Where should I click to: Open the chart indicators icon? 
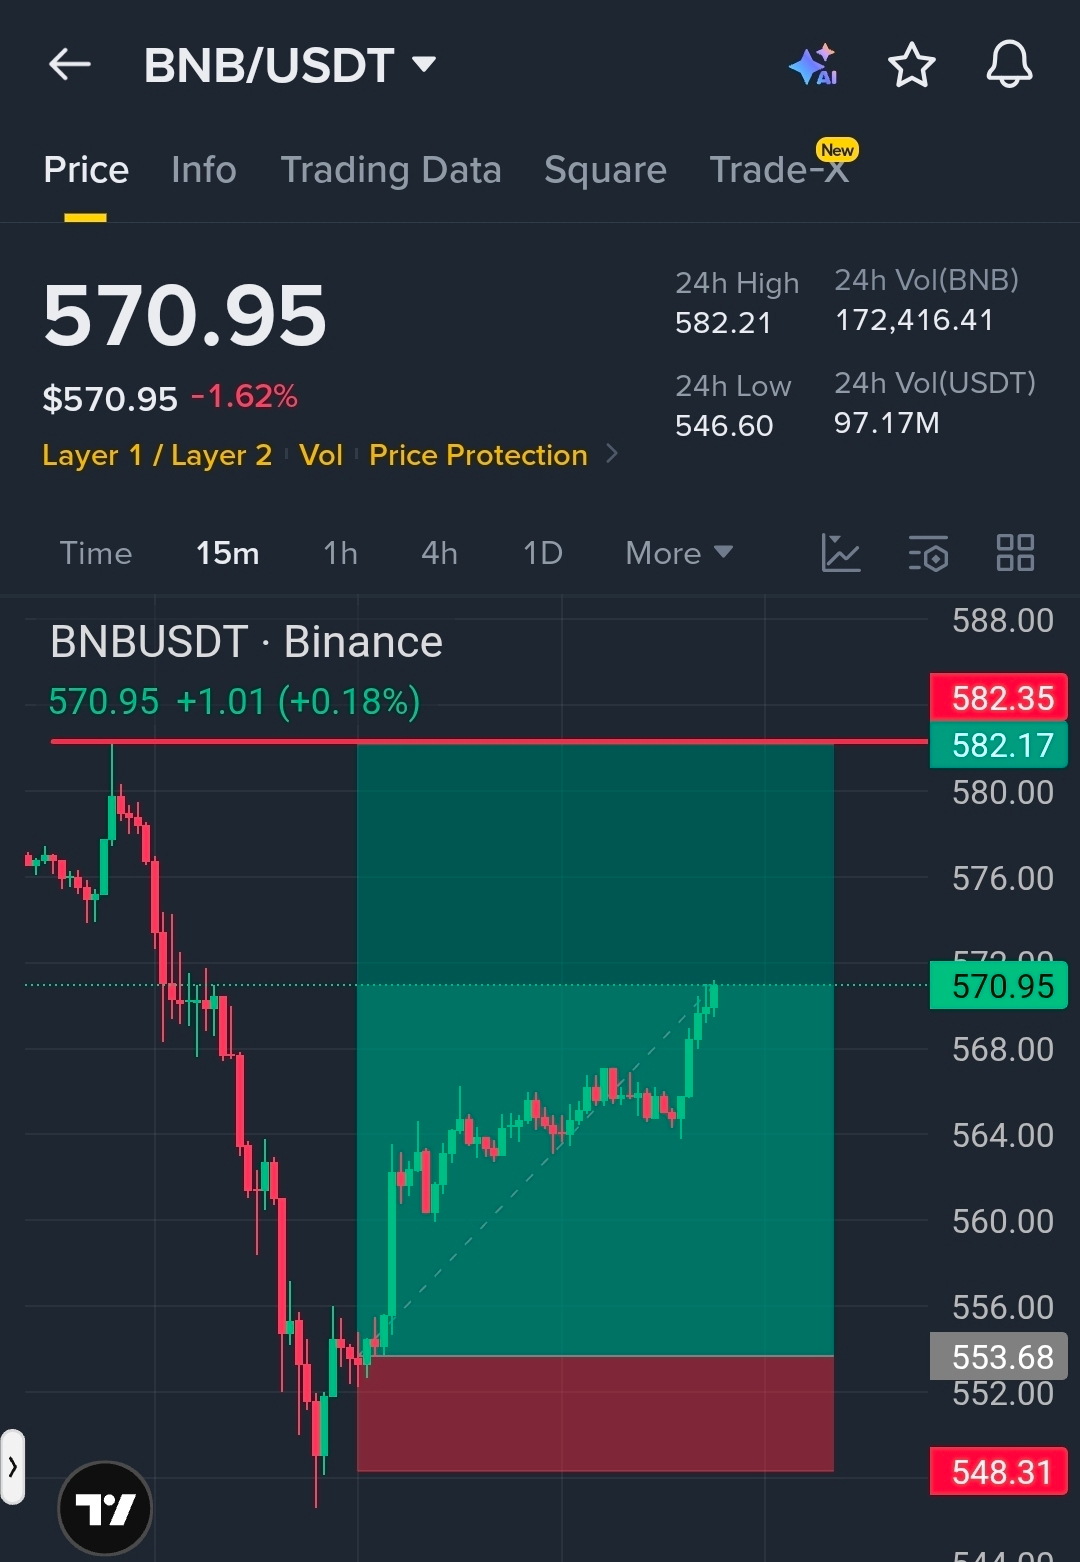point(840,552)
